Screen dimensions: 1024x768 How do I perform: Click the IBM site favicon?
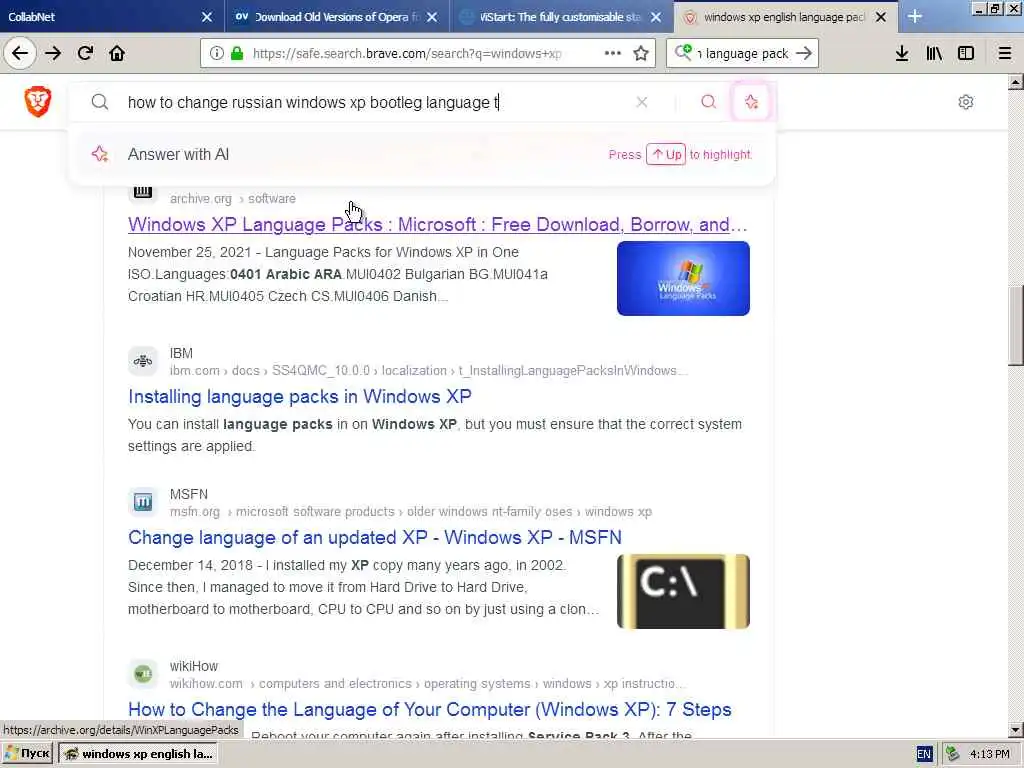143,361
